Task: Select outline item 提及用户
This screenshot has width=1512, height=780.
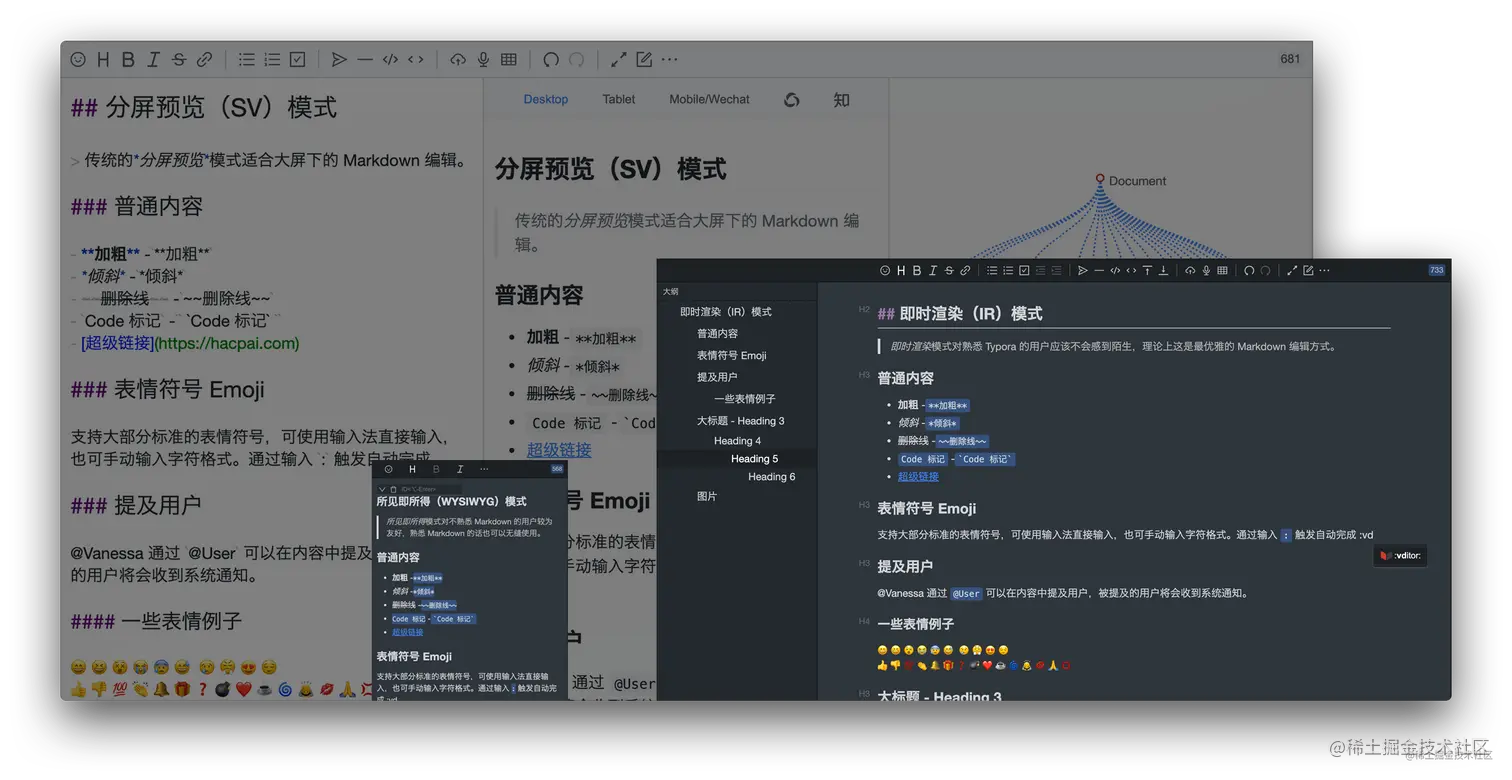Action: (718, 377)
